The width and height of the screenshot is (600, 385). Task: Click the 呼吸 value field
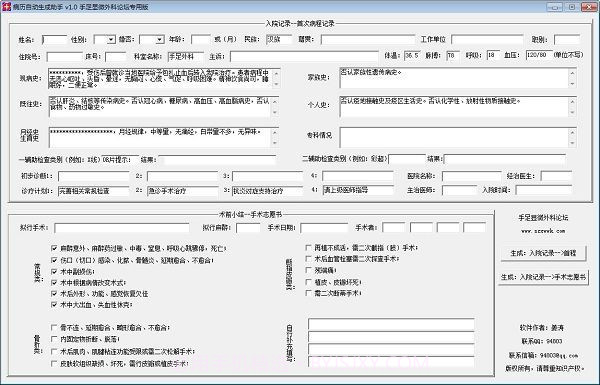click(493, 55)
